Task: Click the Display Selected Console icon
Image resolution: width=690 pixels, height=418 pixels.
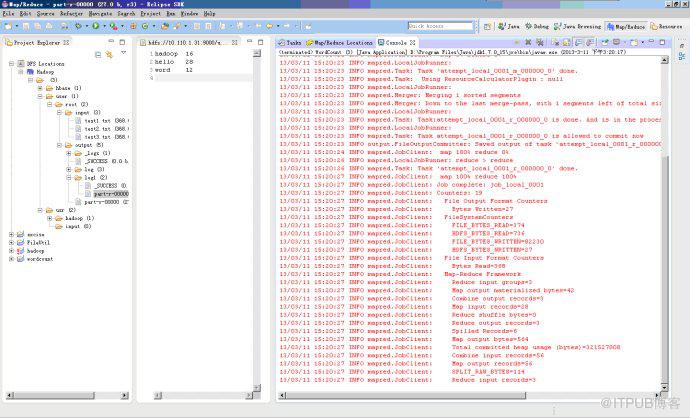Action: click(617, 42)
